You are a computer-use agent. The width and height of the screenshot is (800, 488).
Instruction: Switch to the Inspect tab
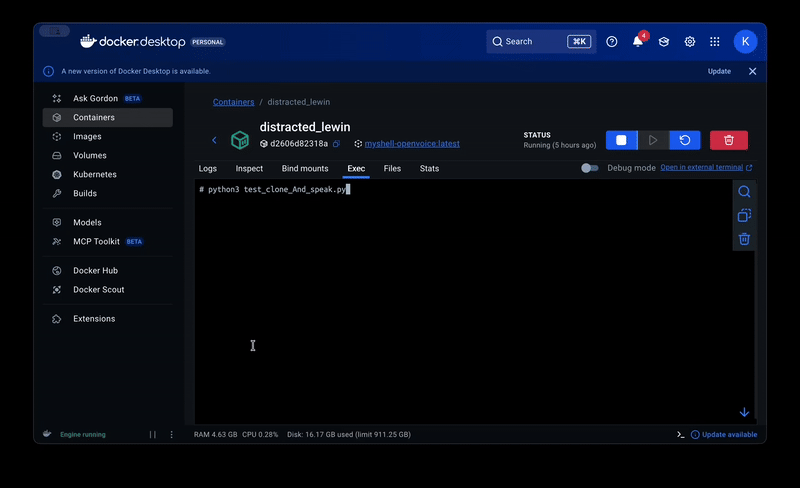click(249, 168)
